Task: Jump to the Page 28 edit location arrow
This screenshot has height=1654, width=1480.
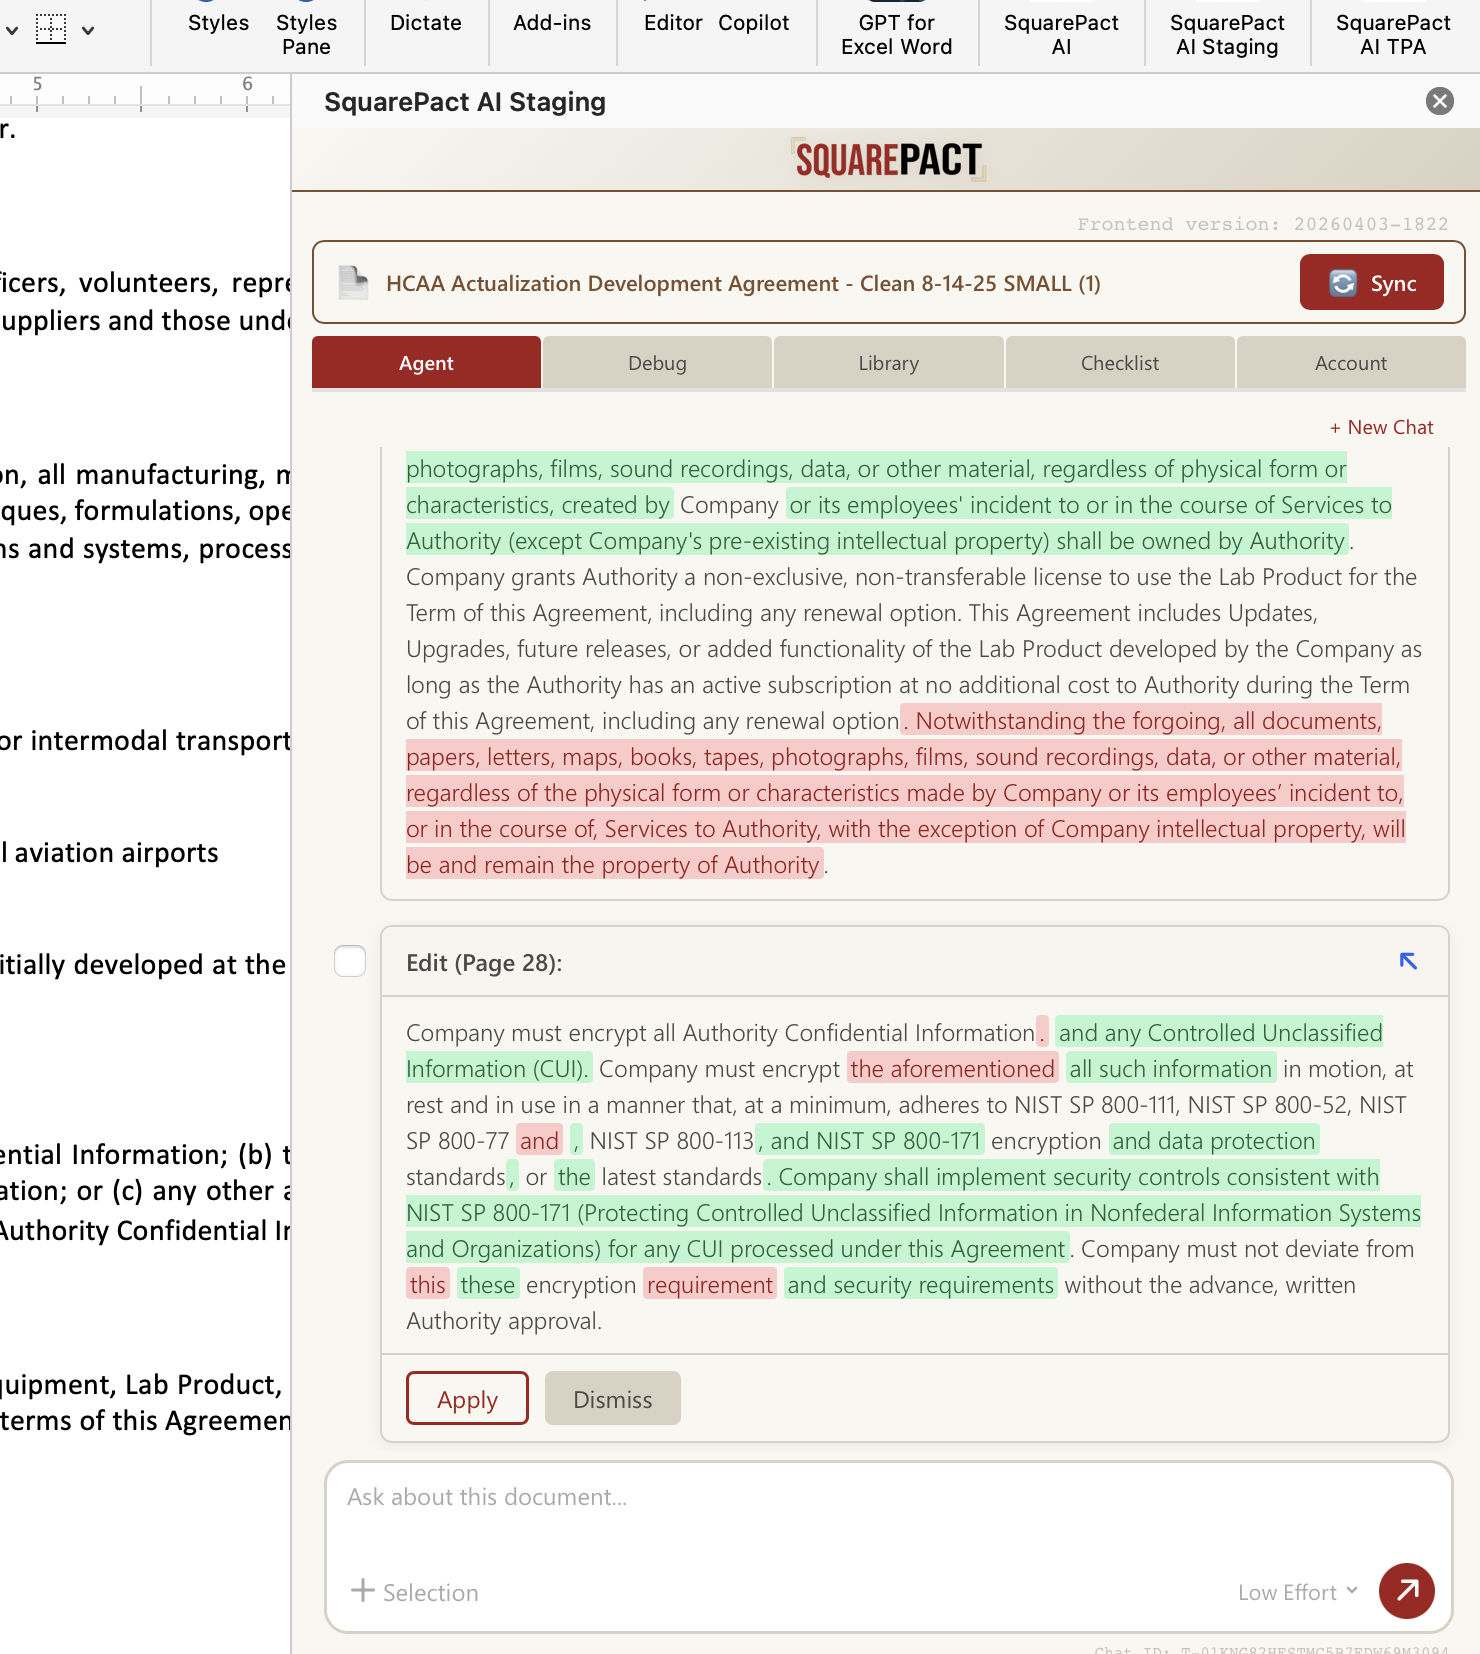Action: pos(1408,961)
